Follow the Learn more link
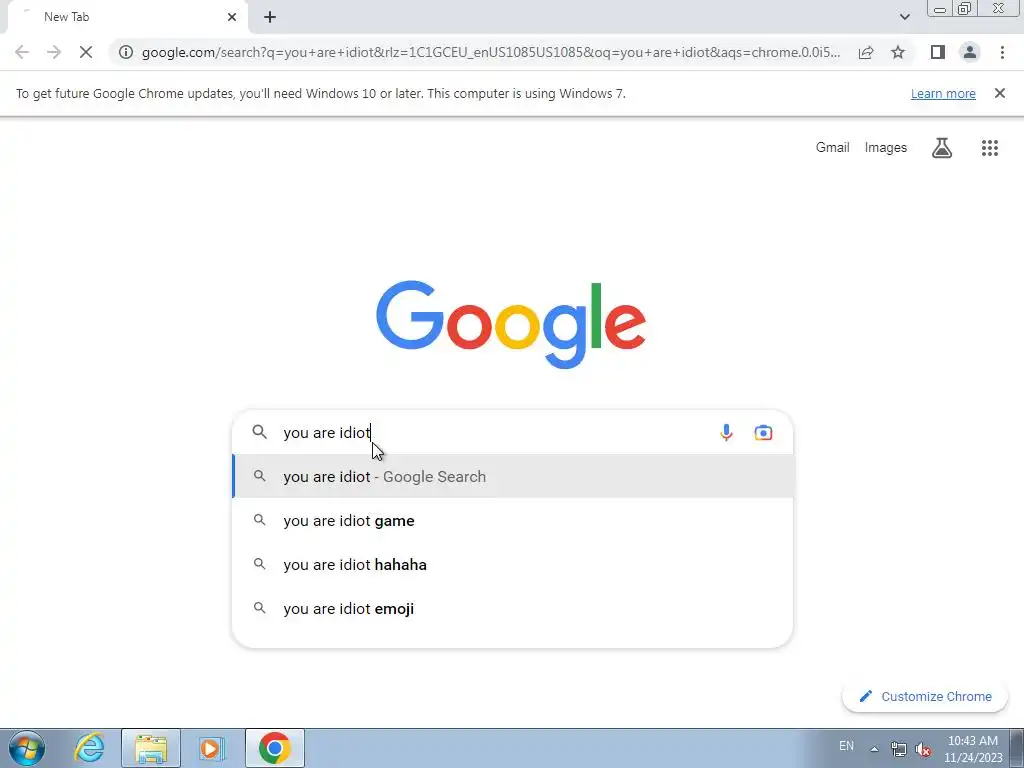 943,93
